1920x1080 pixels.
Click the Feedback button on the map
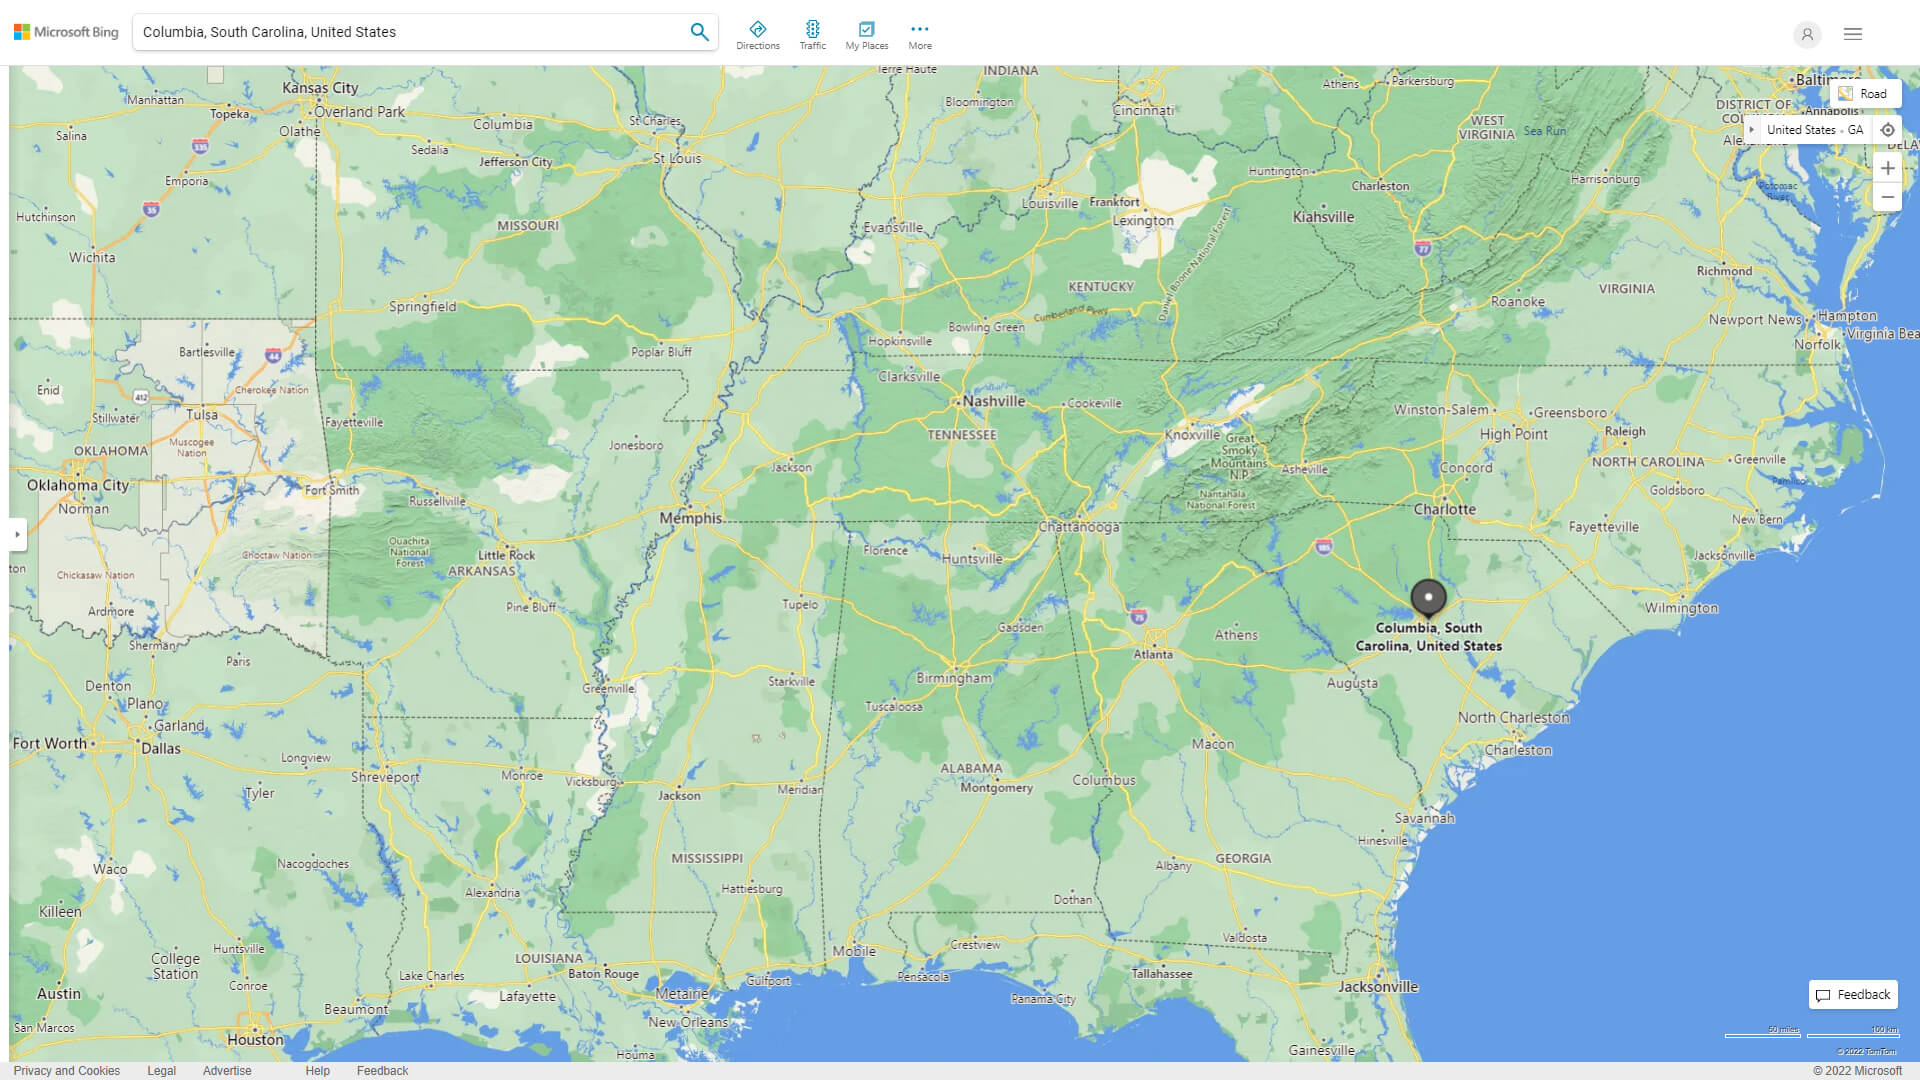tap(1852, 994)
